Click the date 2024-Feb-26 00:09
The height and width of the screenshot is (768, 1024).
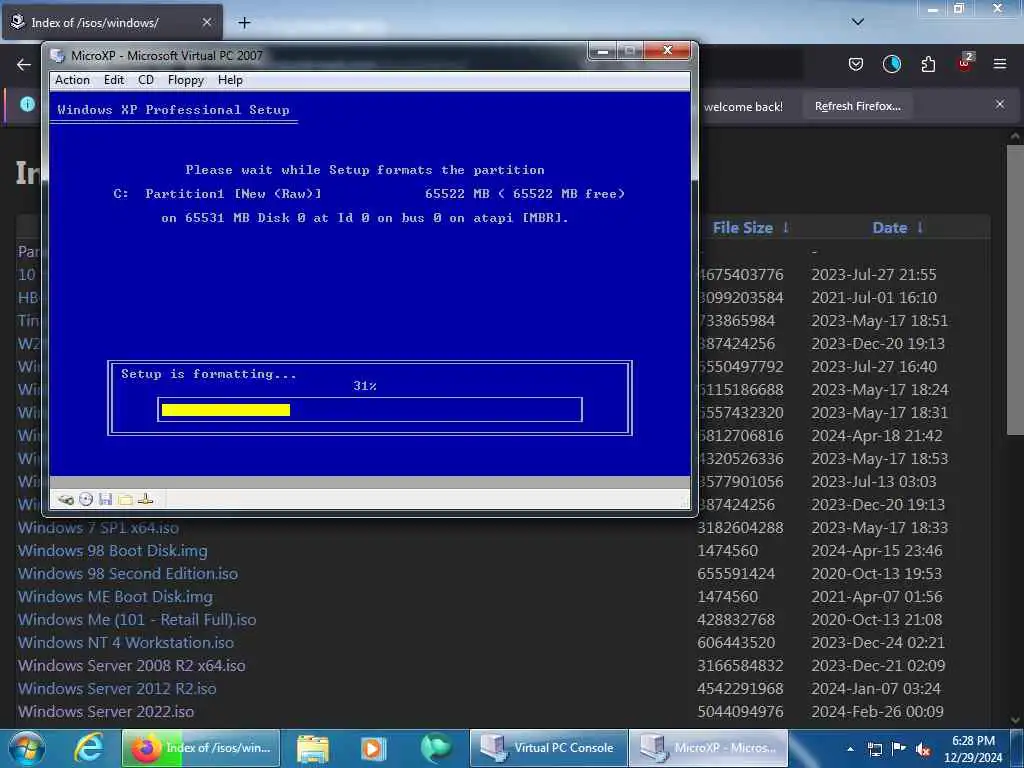point(877,711)
